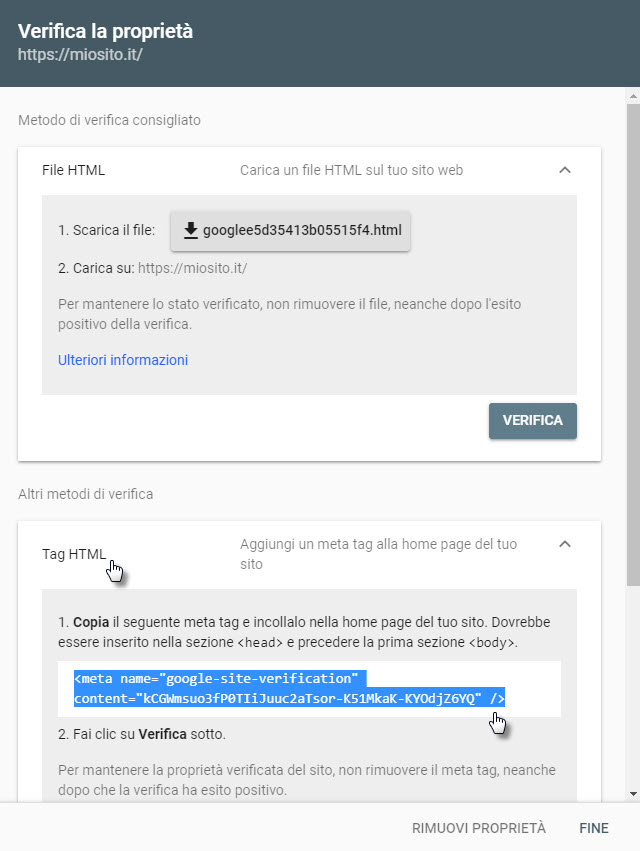This screenshot has height=851, width=640.
Task: Click the 'Altri metodi di verifica' heading
Action: tap(85, 494)
